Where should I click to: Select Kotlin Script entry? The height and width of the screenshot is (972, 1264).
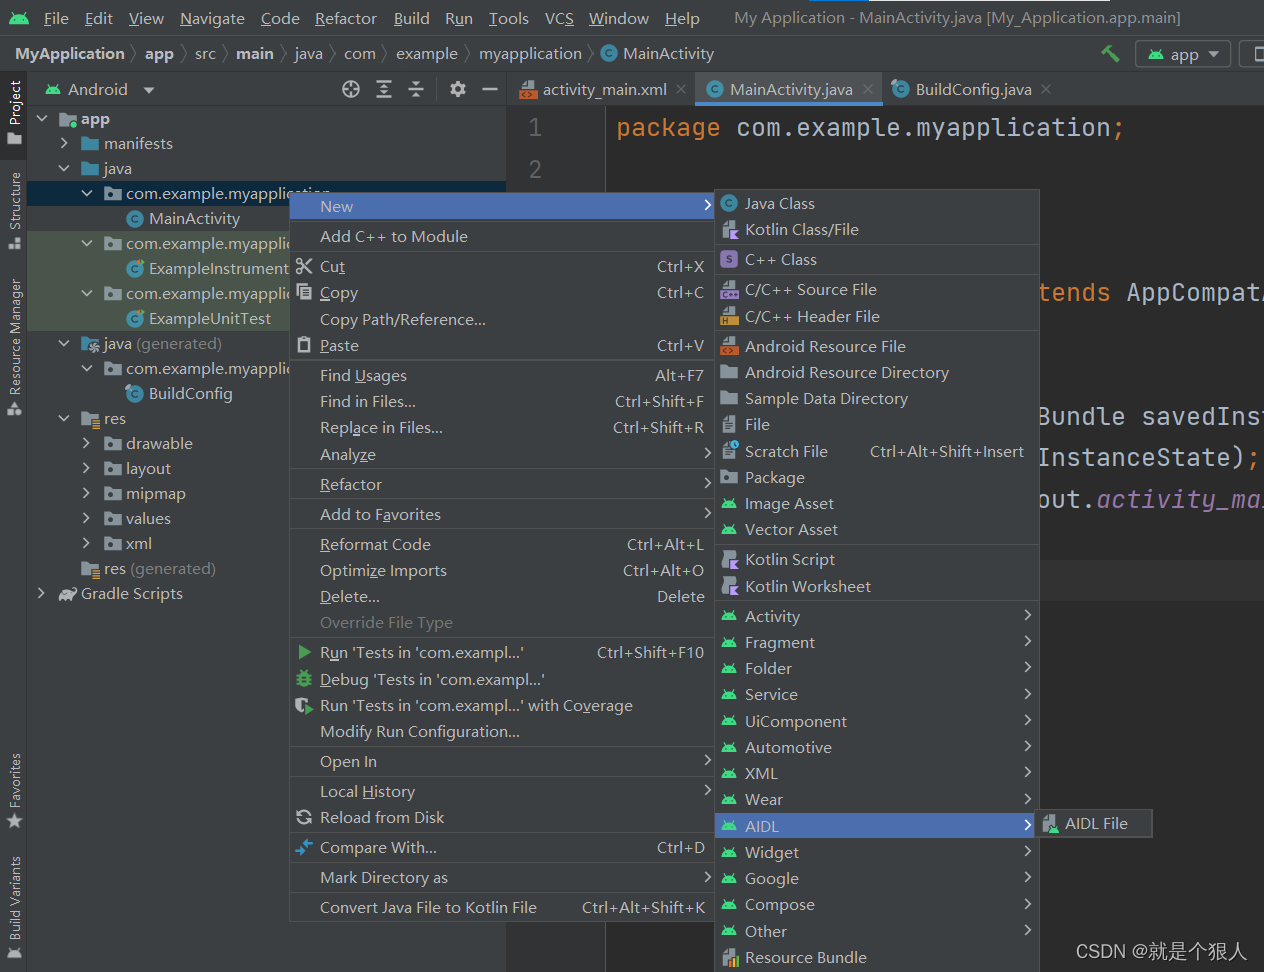[x=877, y=559]
